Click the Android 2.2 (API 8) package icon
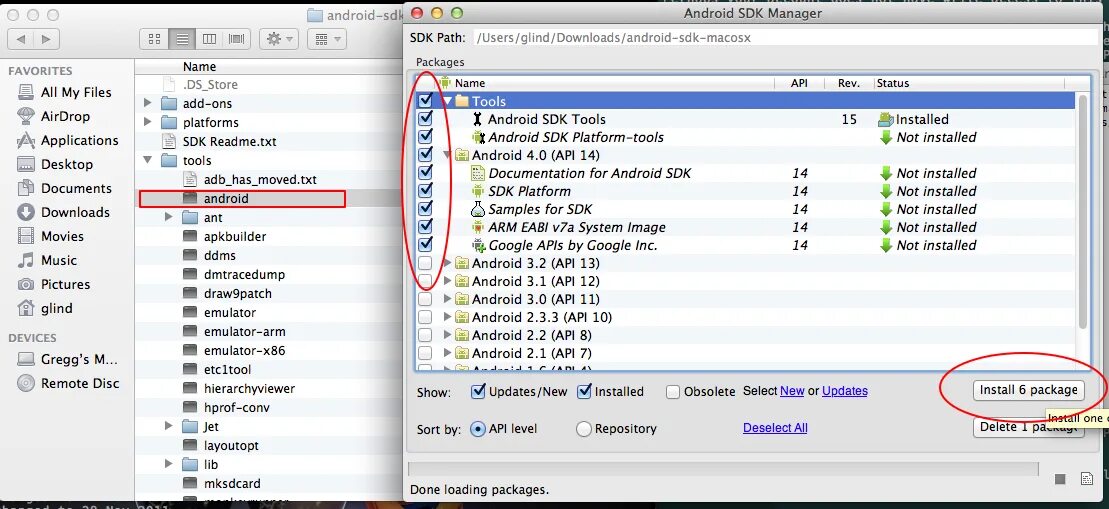Viewport: 1109px width, 509px height. 462,335
